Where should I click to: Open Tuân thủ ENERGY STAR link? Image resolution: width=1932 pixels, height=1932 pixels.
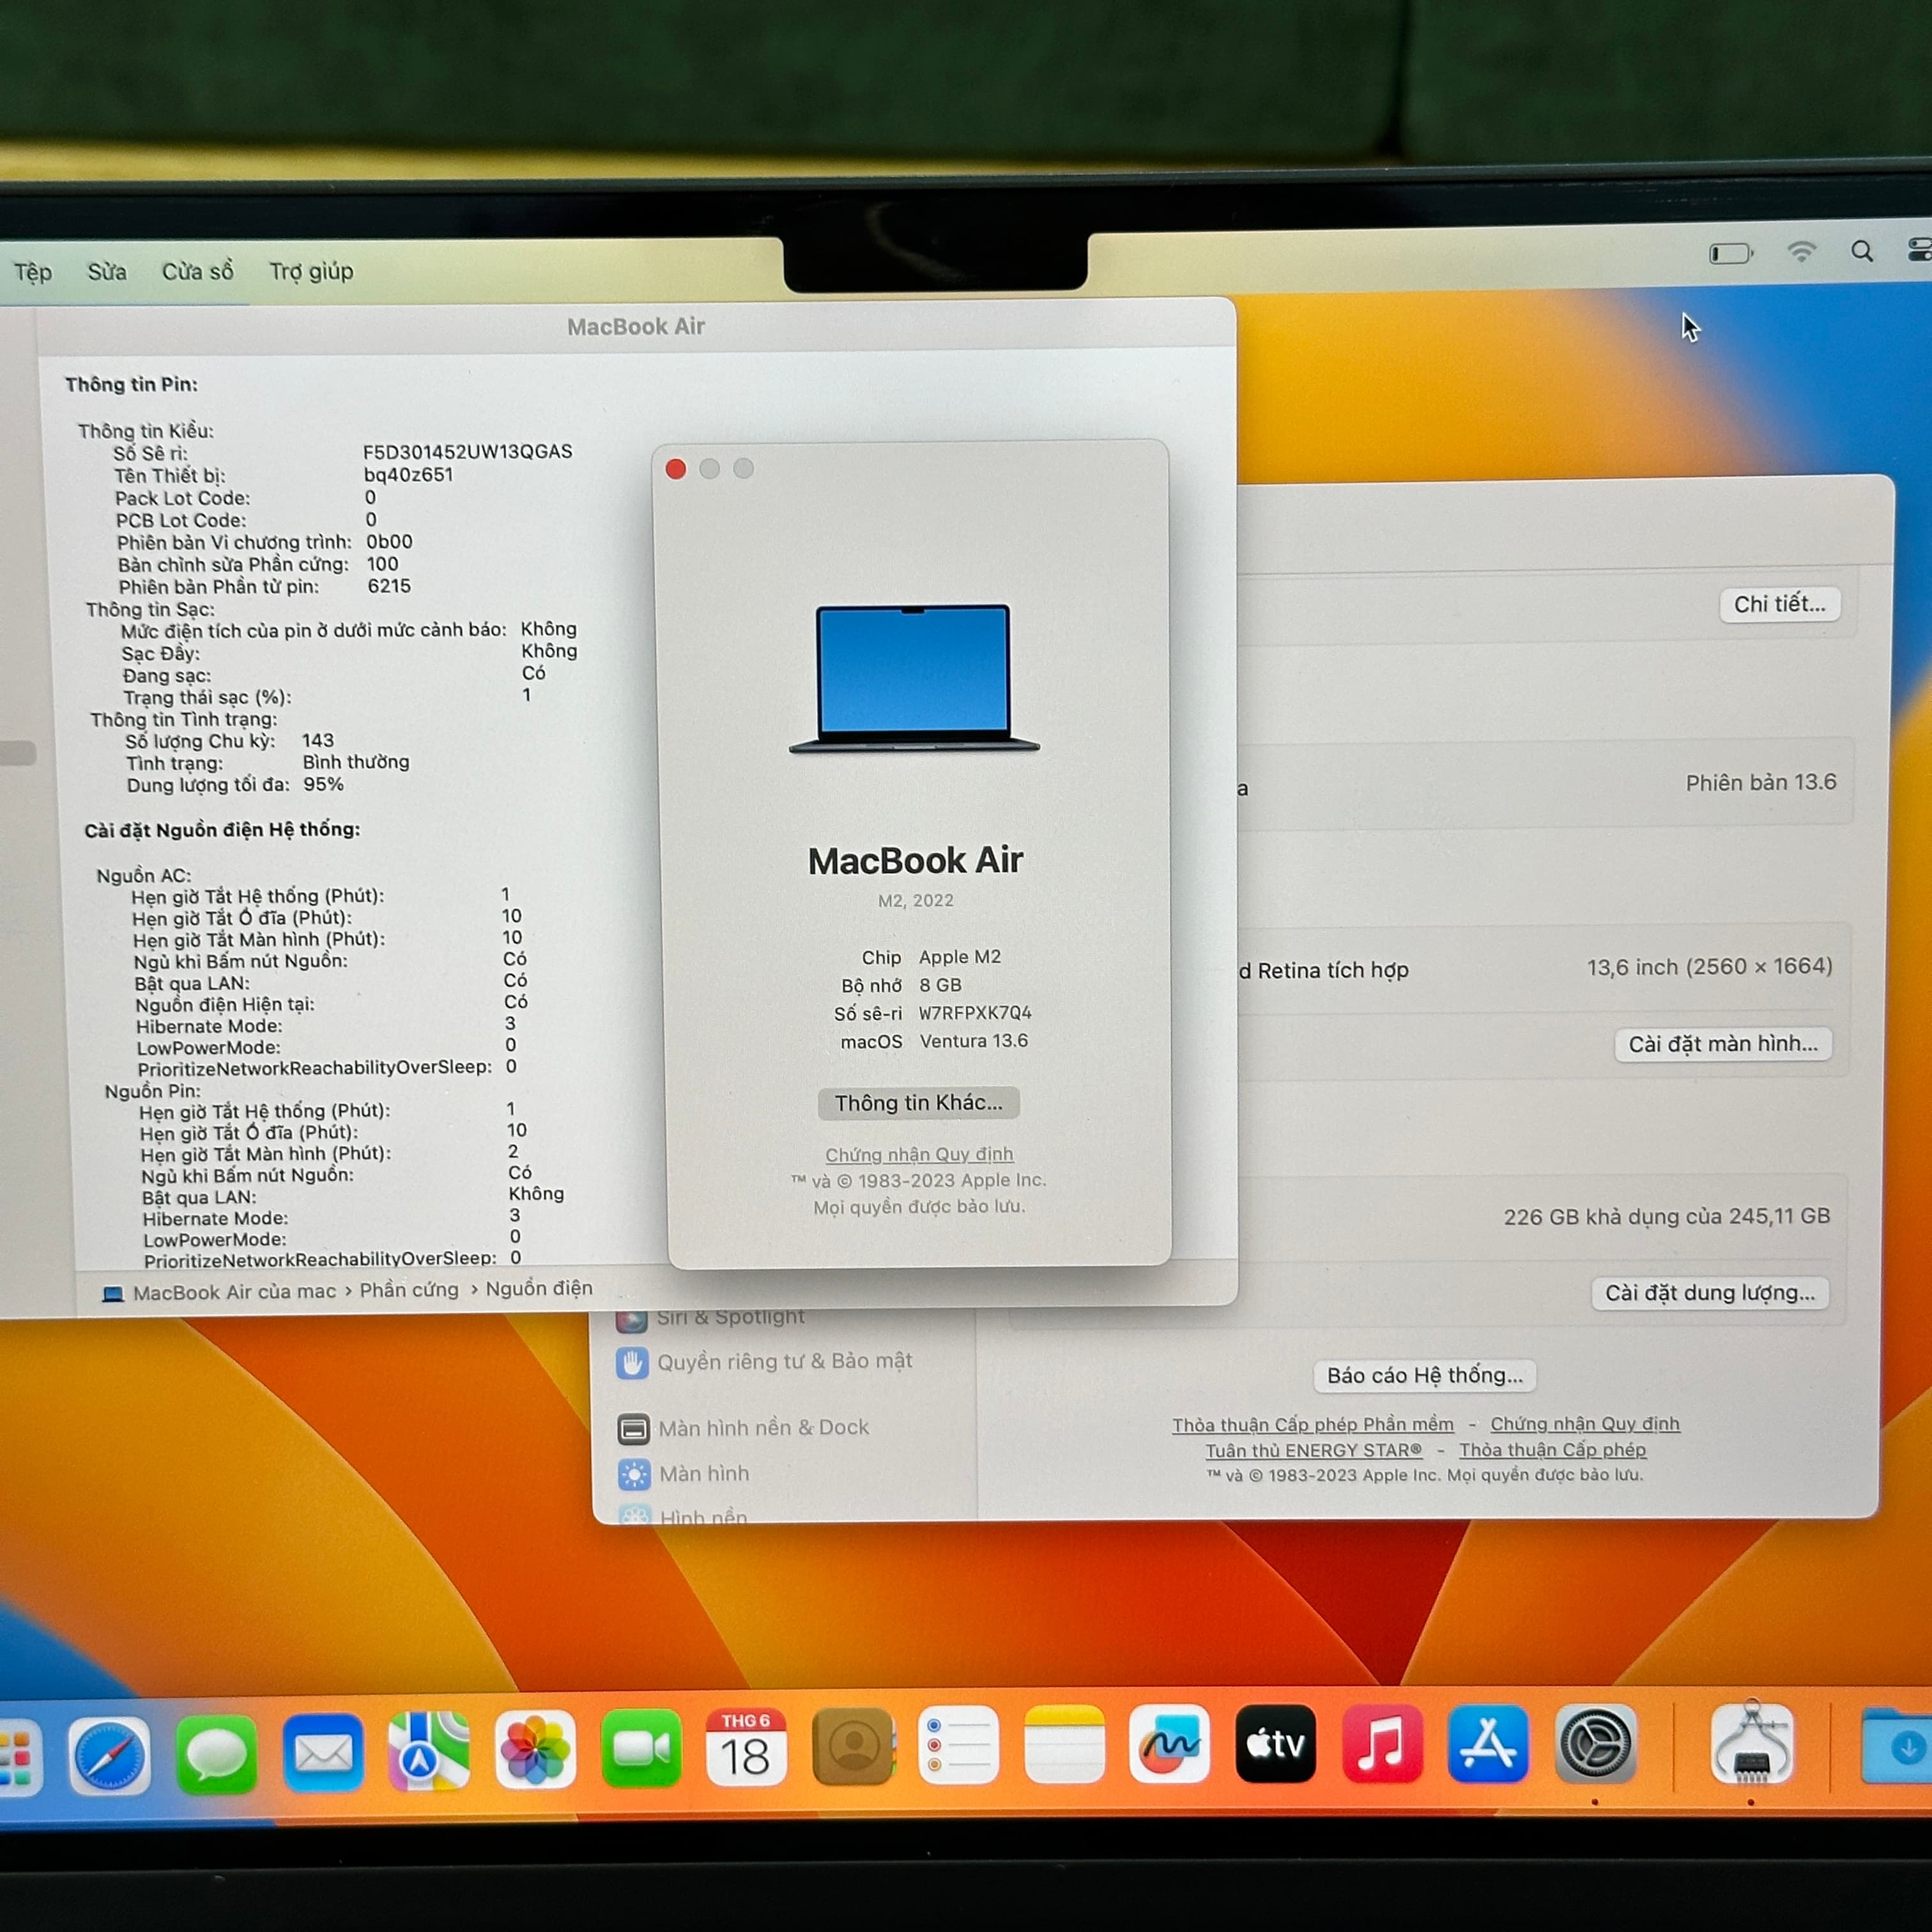pyautogui.click(x=1313, y=1451)
